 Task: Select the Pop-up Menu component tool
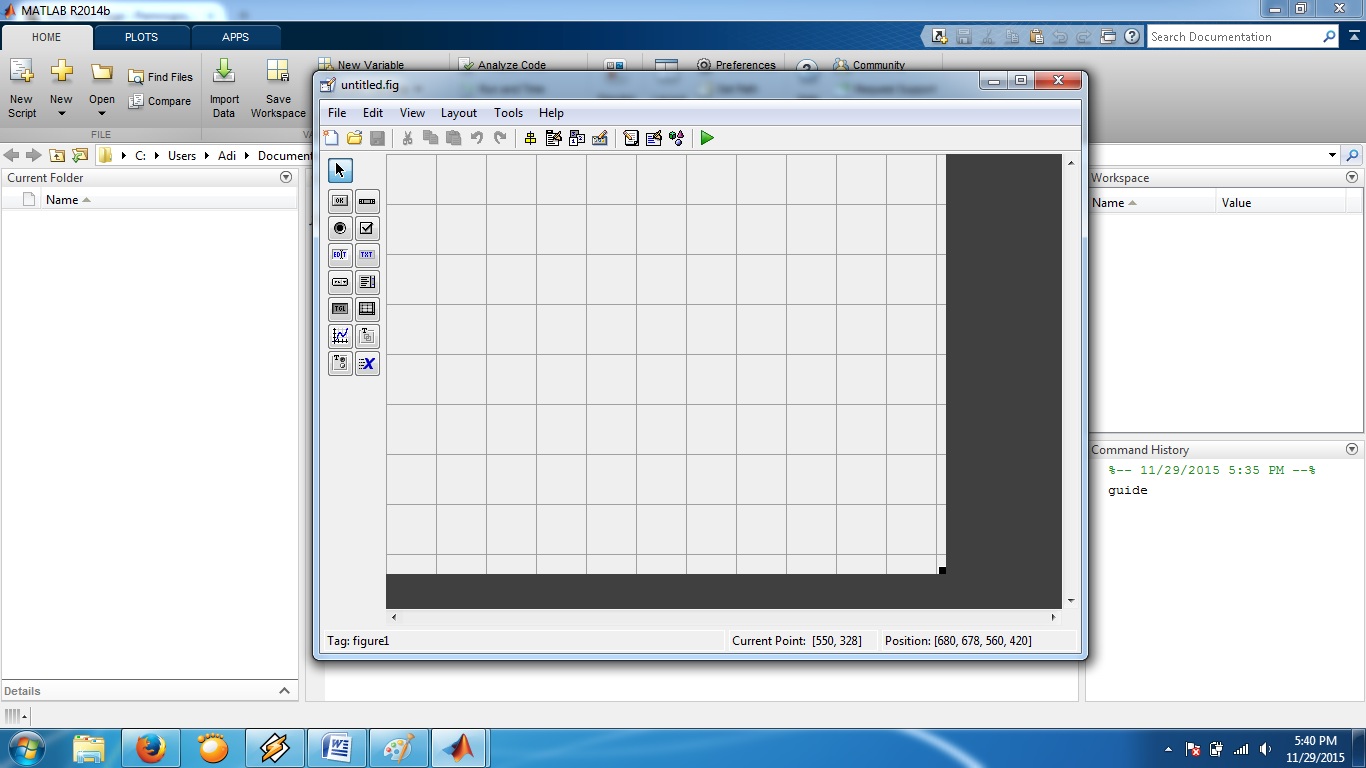(340, 282)
